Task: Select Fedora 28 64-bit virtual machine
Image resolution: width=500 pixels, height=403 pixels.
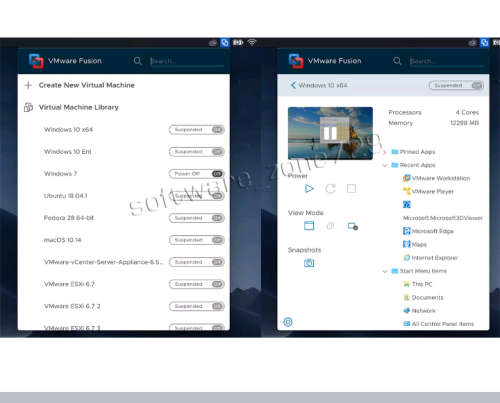Action: (69, 218)
